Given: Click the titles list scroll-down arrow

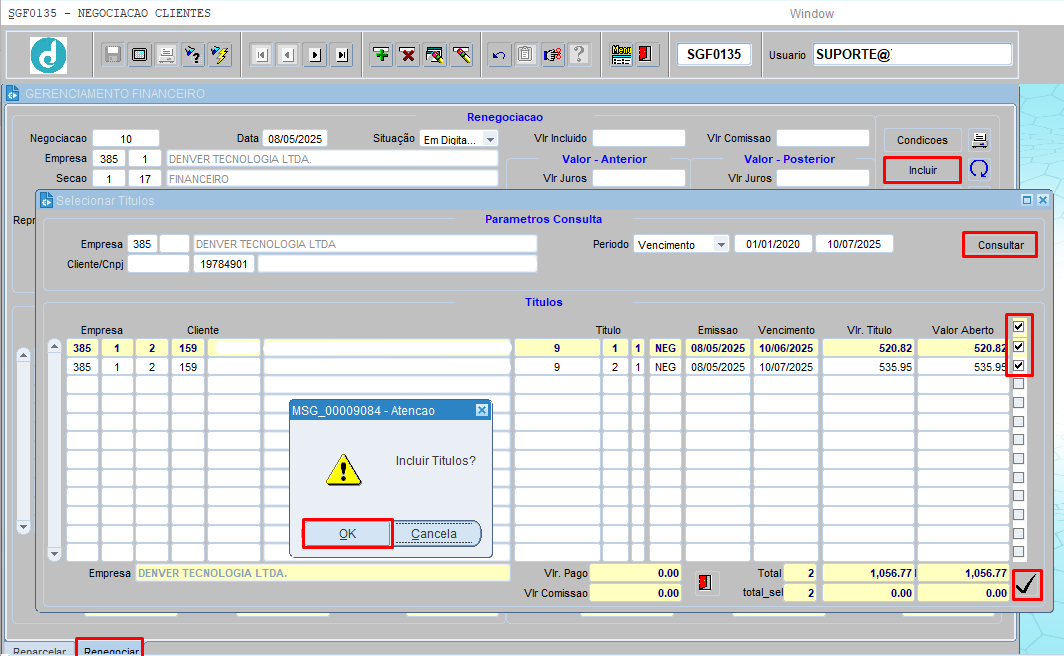Looking at the screenshot, I should [54, 554].
